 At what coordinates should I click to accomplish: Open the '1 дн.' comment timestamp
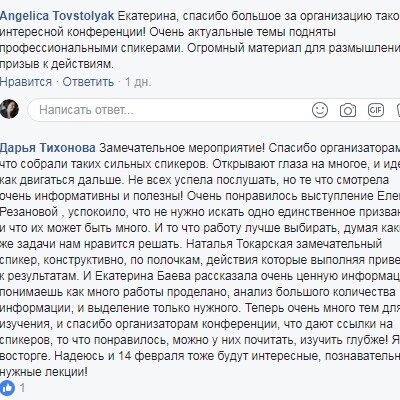point(138,82)
